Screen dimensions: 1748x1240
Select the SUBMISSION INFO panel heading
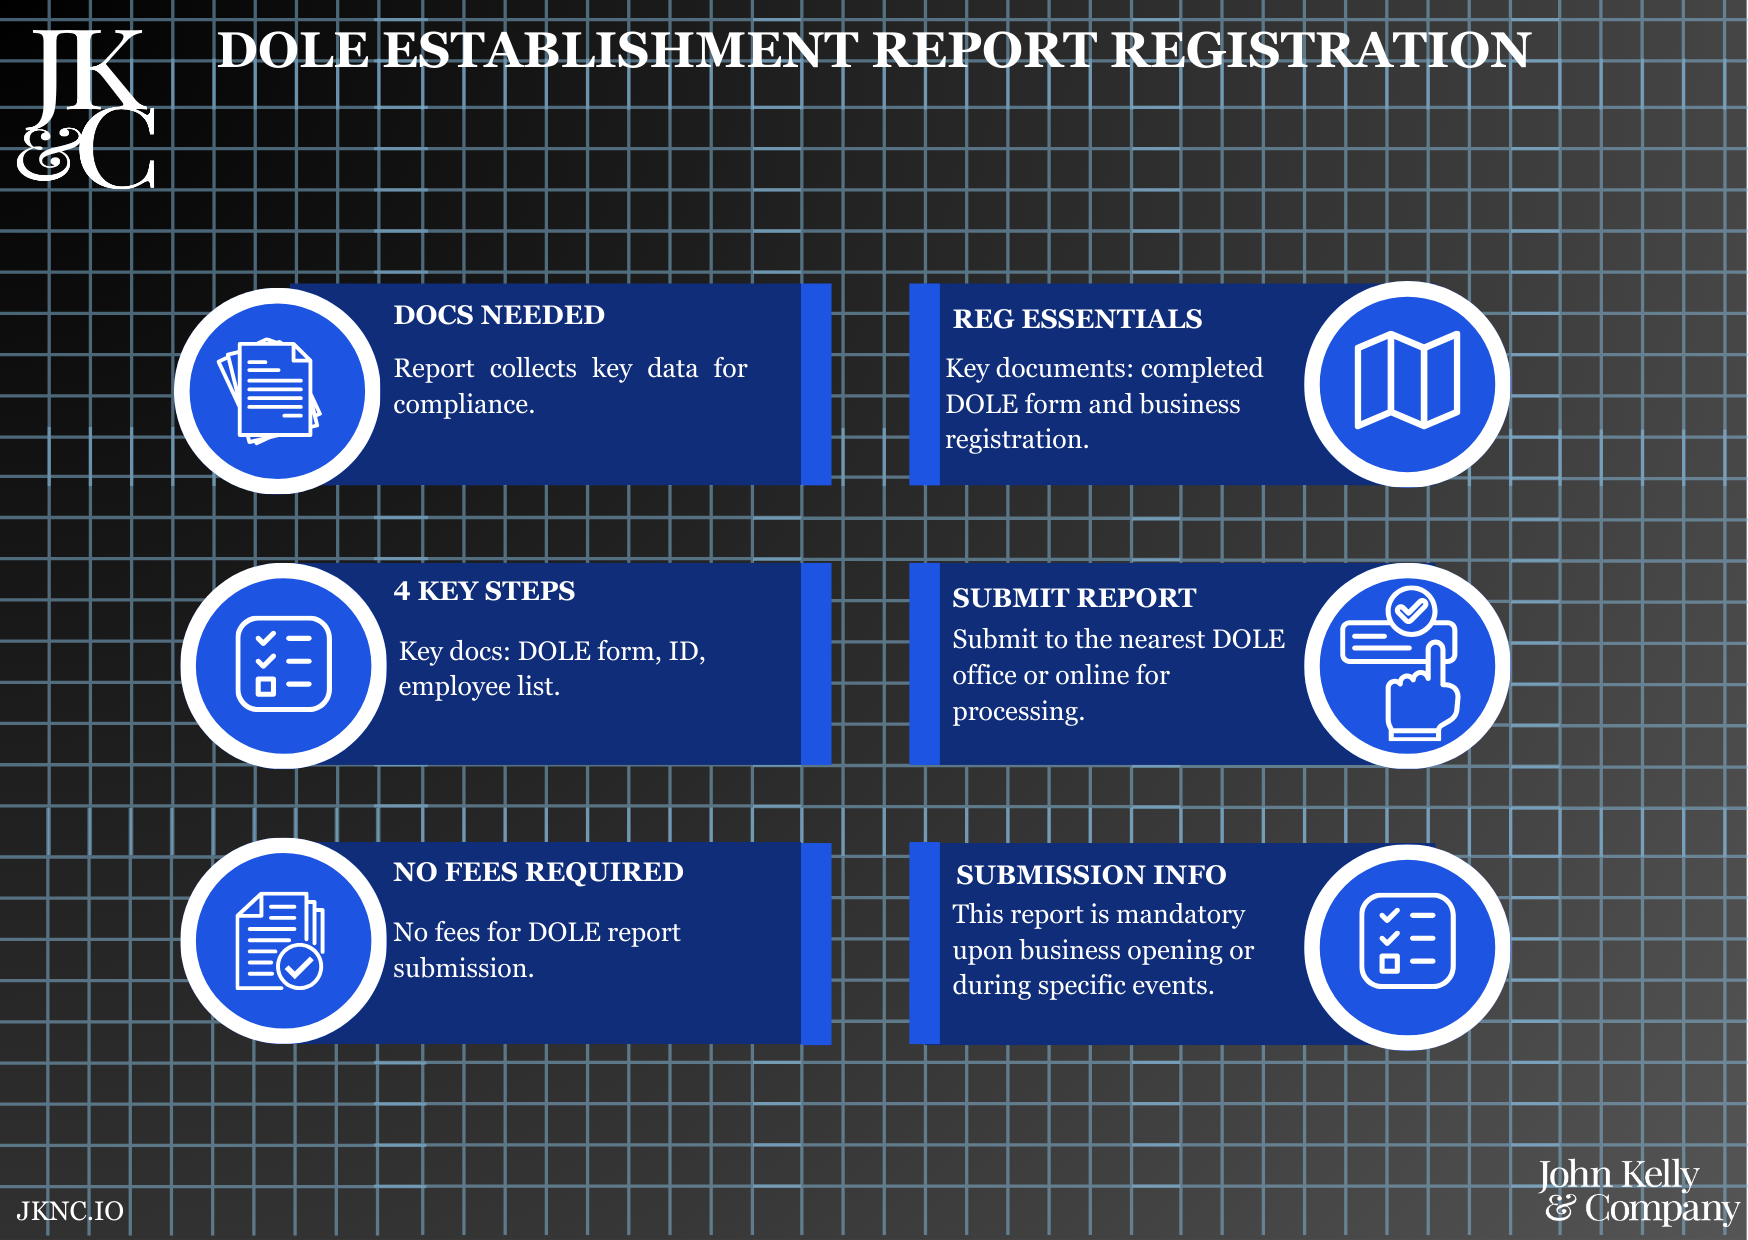pyautogui.click(x=1090, y=876)
